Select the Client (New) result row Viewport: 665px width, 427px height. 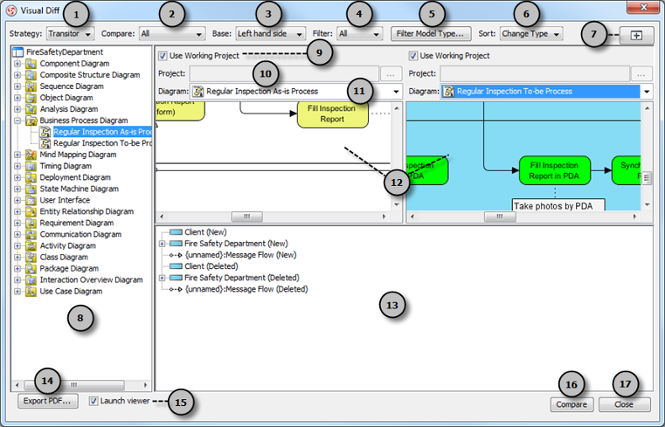pyautogui.click(x=206, y=232)
